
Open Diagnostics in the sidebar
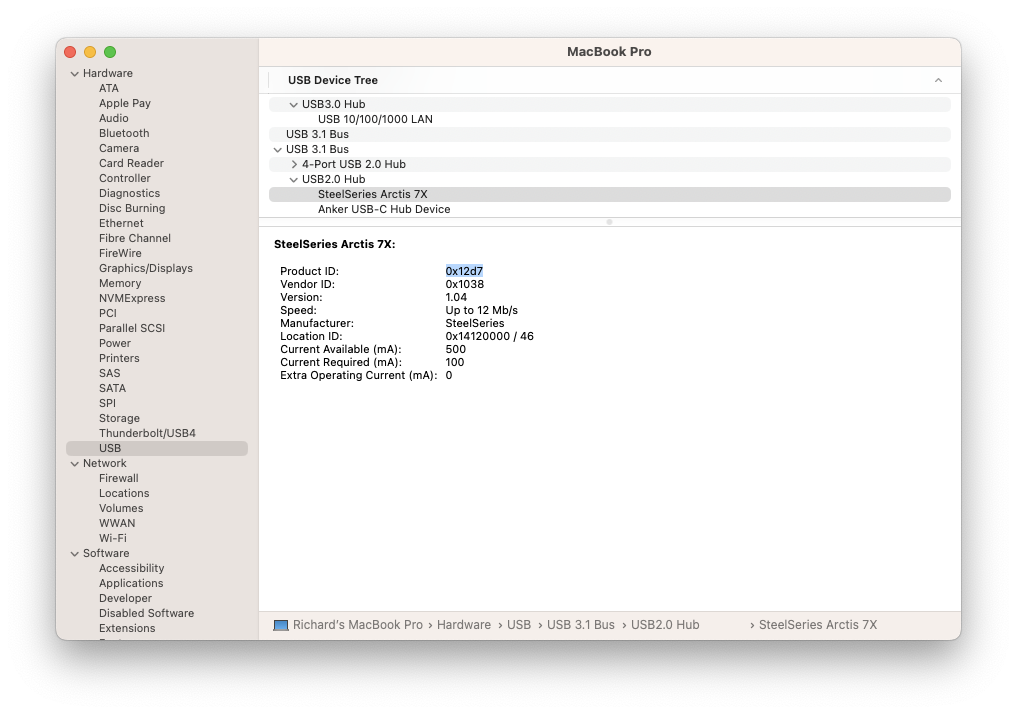tap(129, 193)
